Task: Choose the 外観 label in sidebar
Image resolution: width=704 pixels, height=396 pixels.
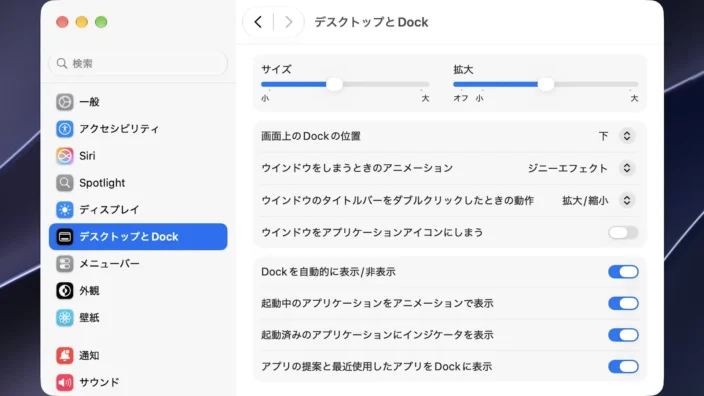Action: click(89, 290)
